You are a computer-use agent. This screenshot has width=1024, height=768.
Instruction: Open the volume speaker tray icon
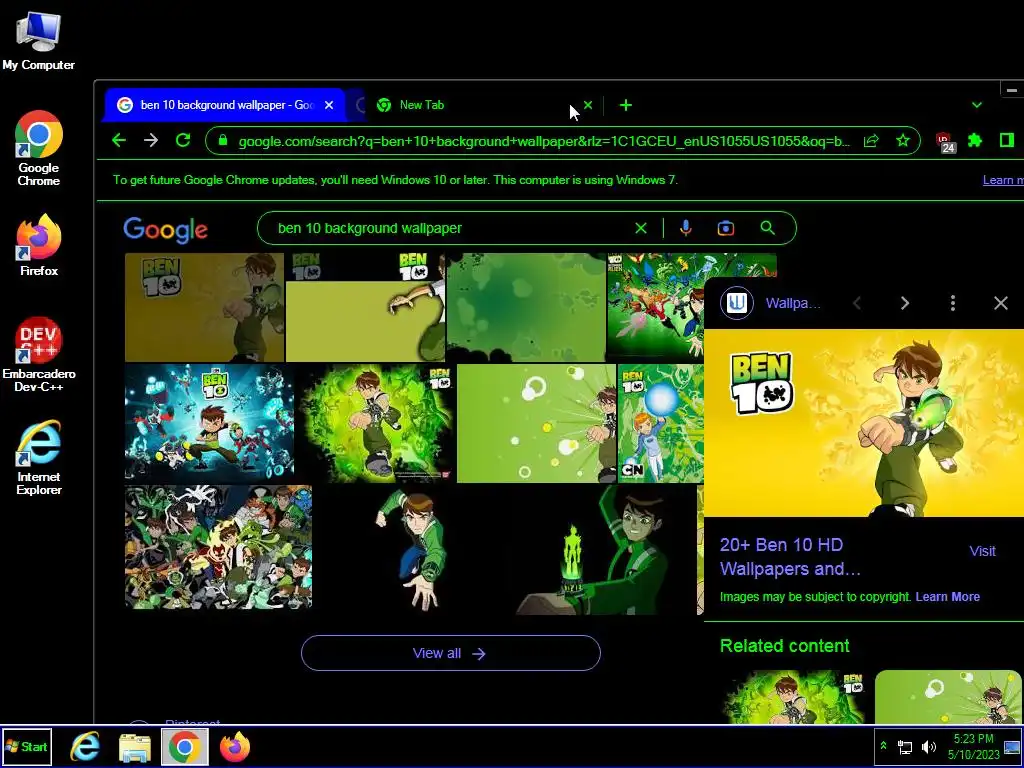[x=928, y=746]
